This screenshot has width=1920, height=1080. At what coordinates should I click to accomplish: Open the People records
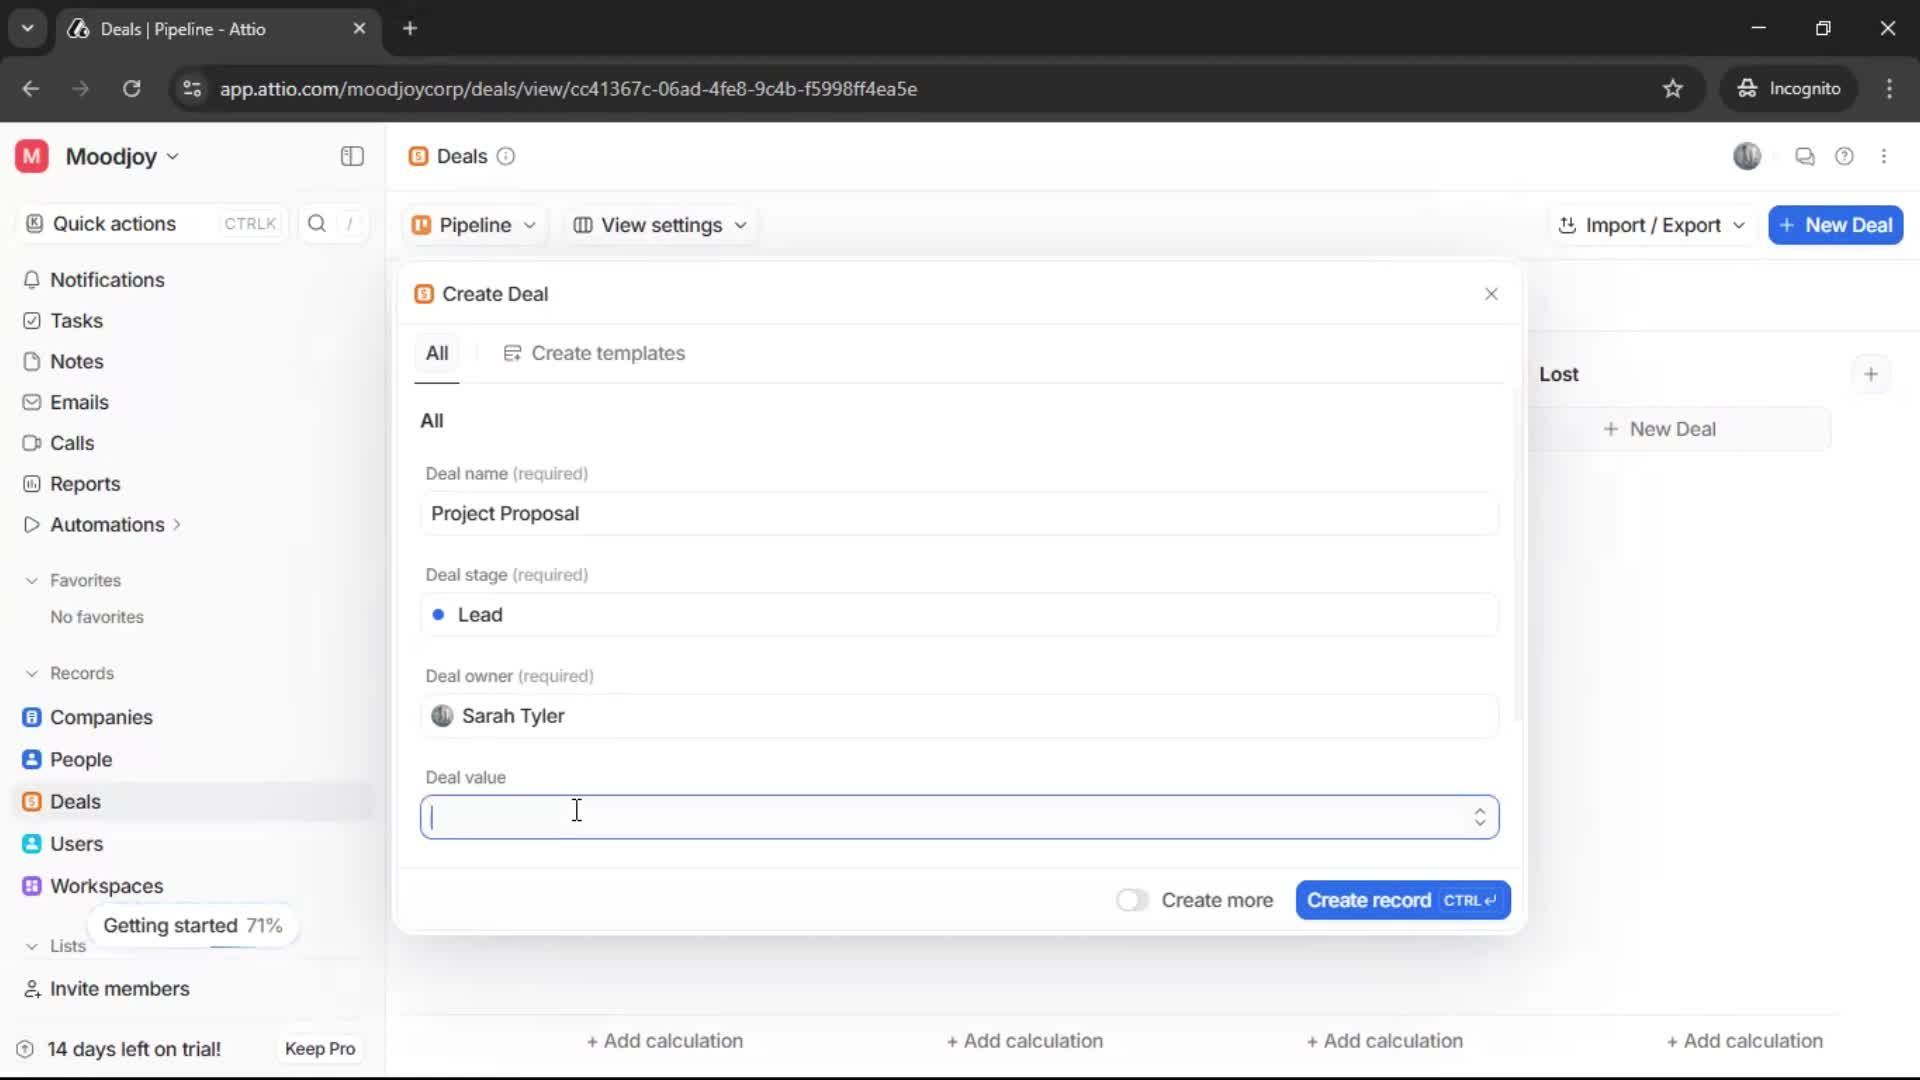80,759
